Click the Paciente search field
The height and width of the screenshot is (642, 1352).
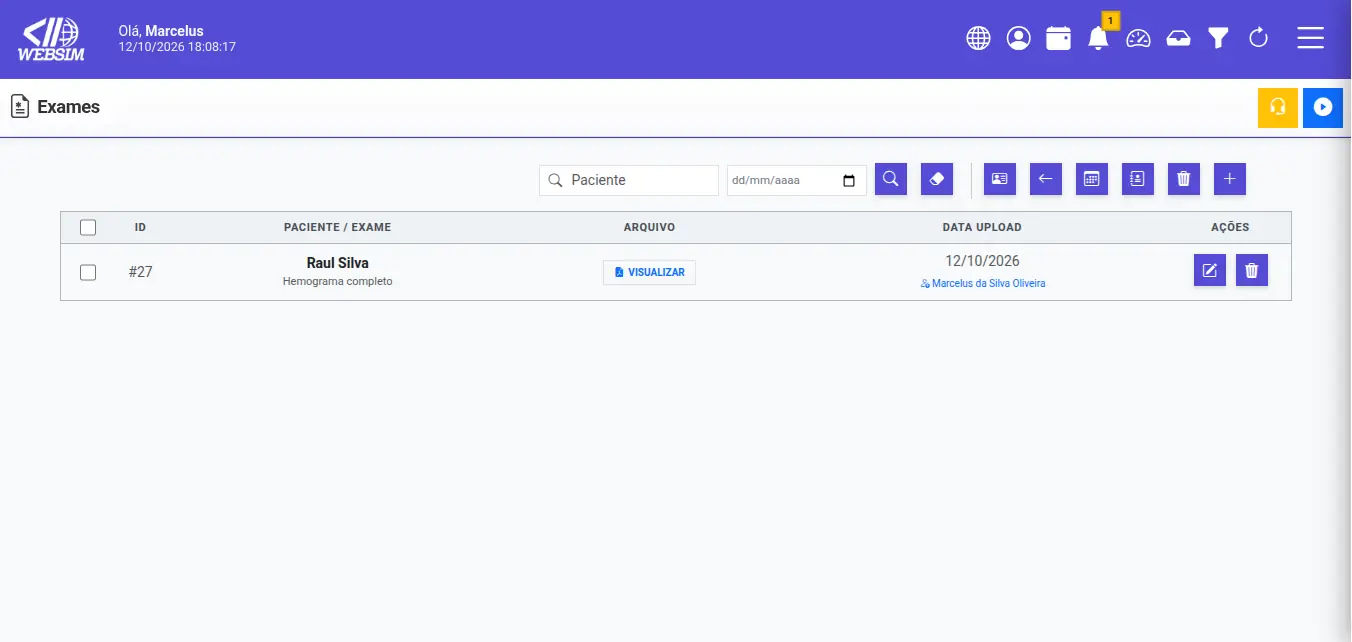coord(629,180)
